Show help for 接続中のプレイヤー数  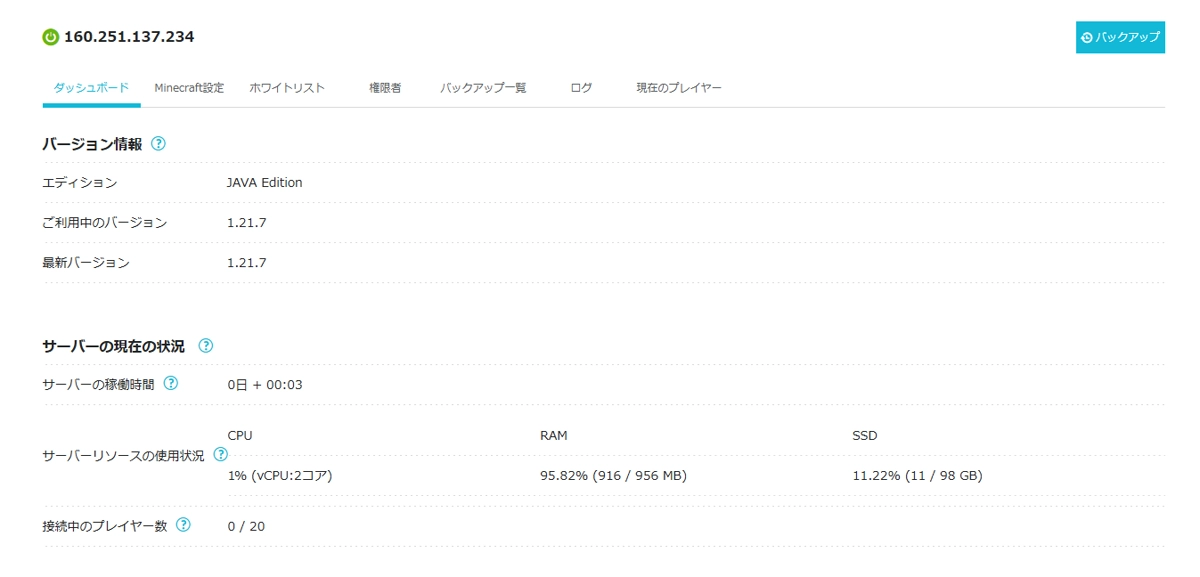(183, 525)
